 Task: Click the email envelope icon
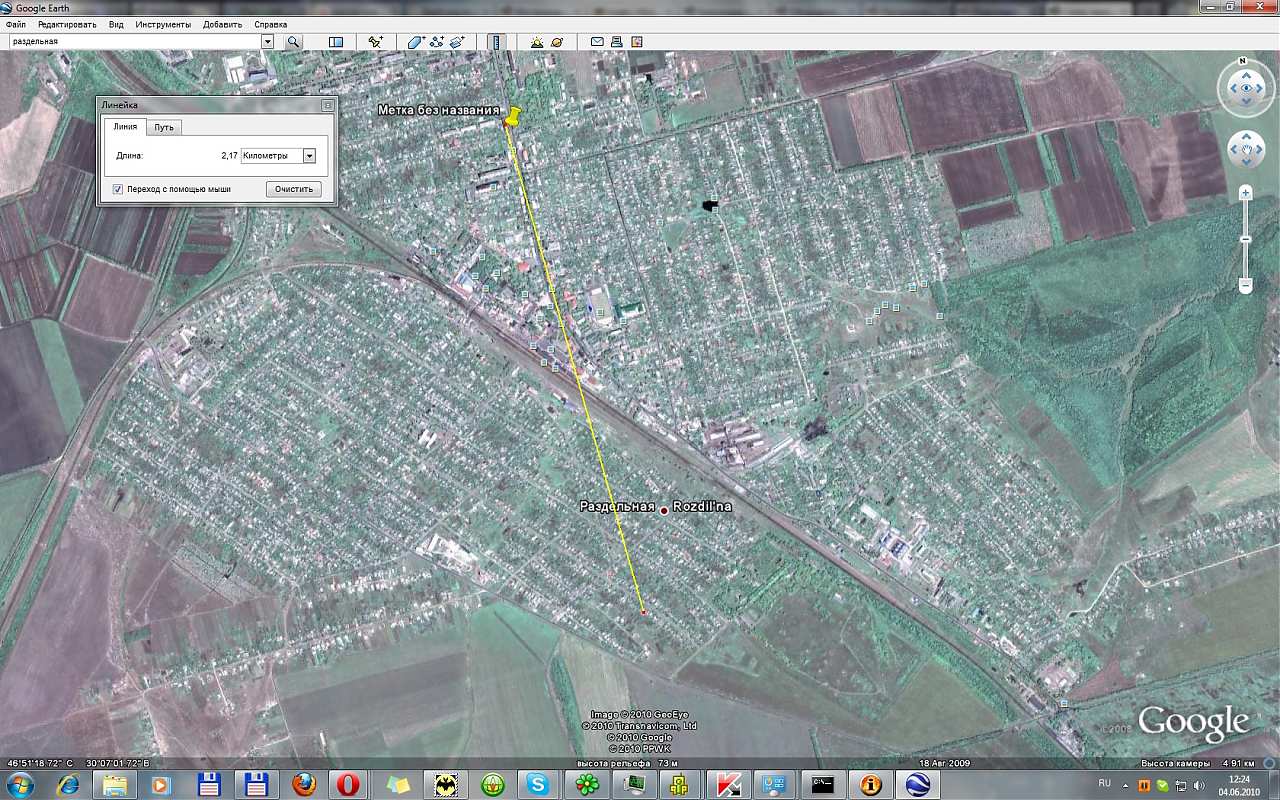(597, 42)
